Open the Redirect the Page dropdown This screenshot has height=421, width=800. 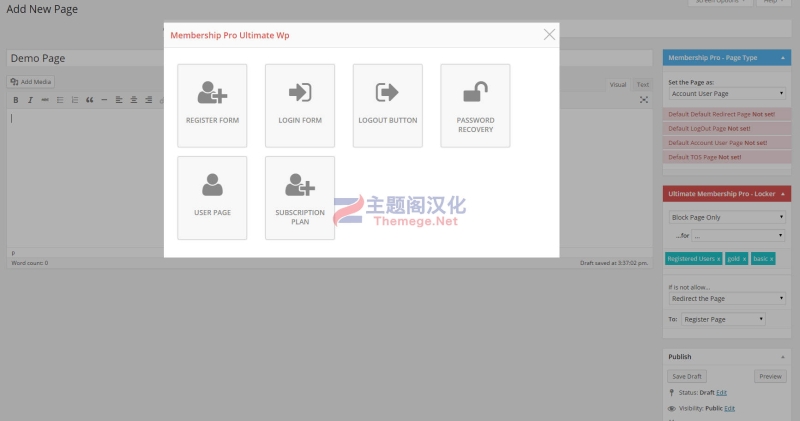[727, 299]
